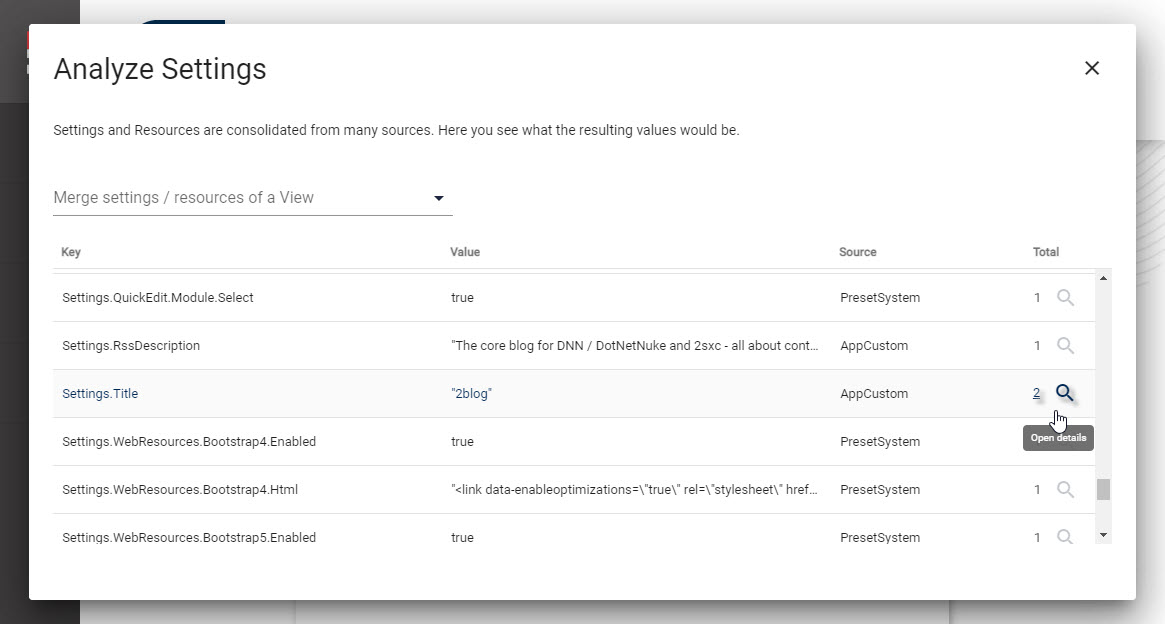This screenshot has height=624, width=1165.
Task: Open details for Settings.WebResources.Bootstrap4.Html
Action: [x=1065, y=490]
